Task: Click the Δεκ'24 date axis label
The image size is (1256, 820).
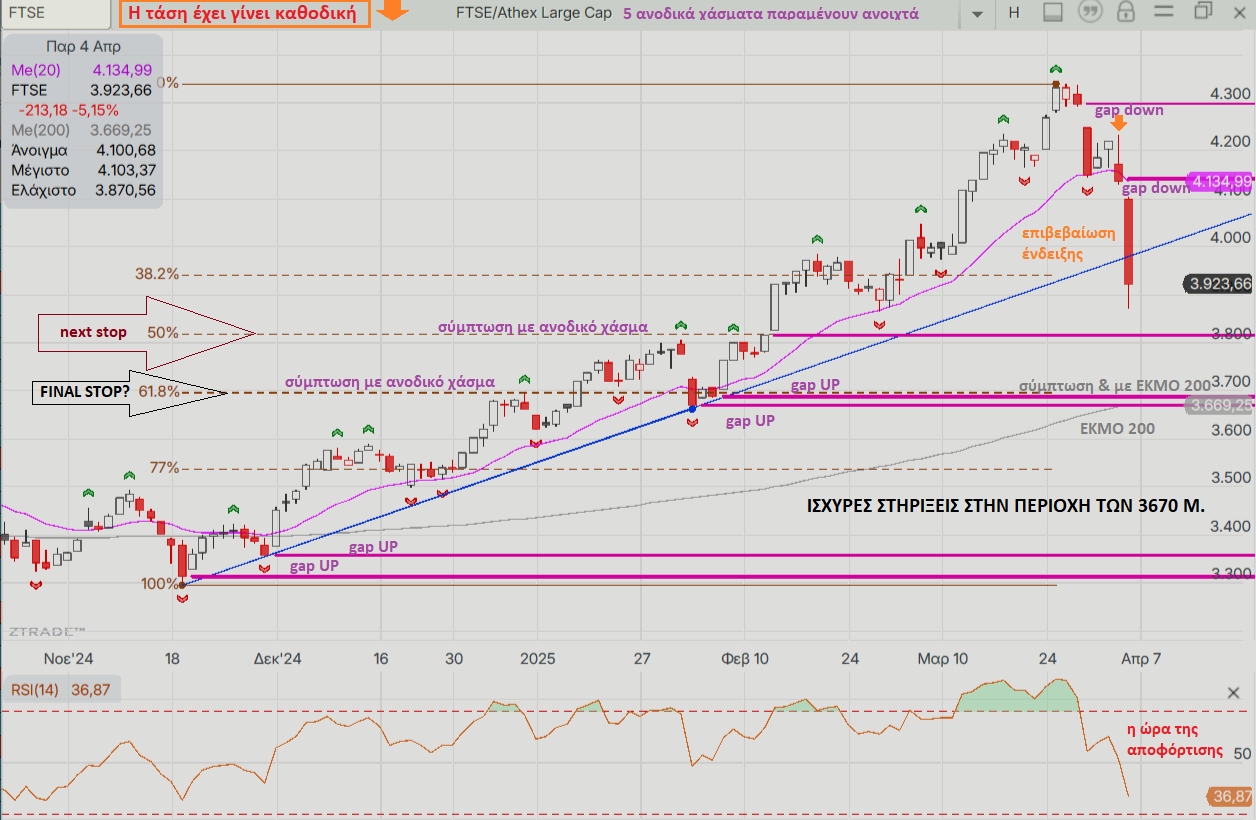Action: coord(277,659)
